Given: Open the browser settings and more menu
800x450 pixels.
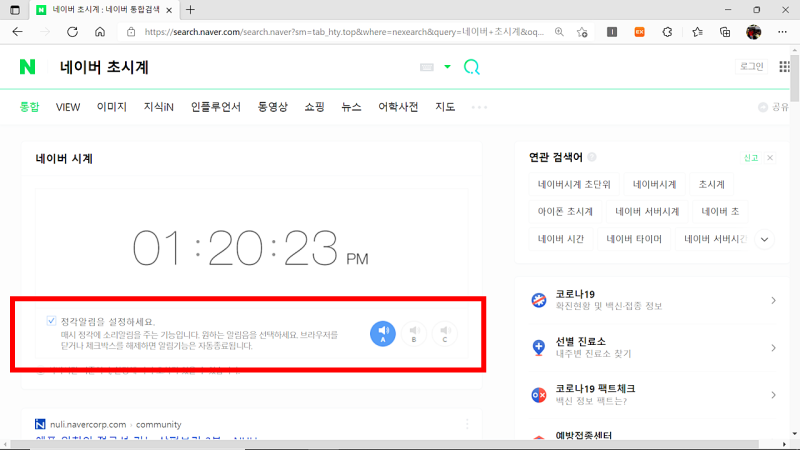Looking at the screenshot, I should click(782, 32).
